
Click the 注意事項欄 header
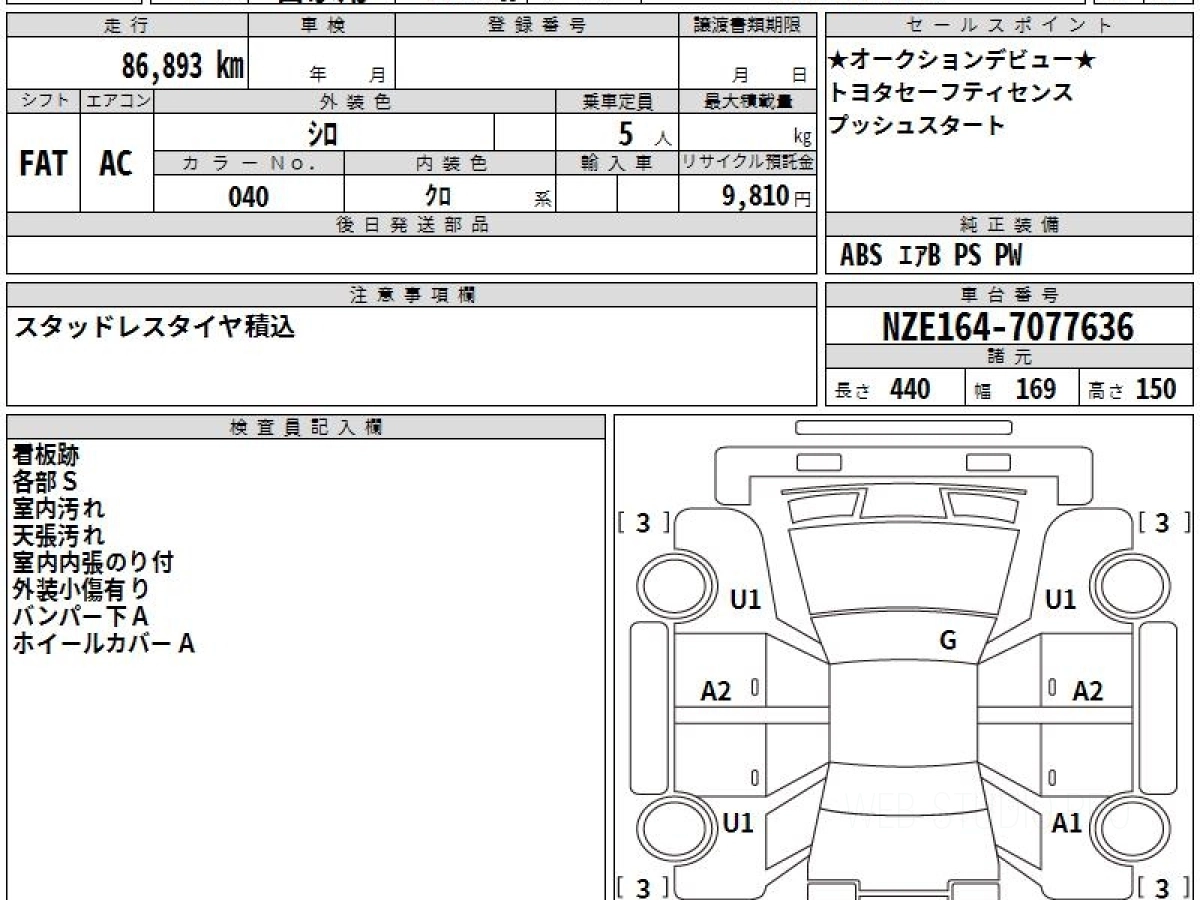(412, 295)
